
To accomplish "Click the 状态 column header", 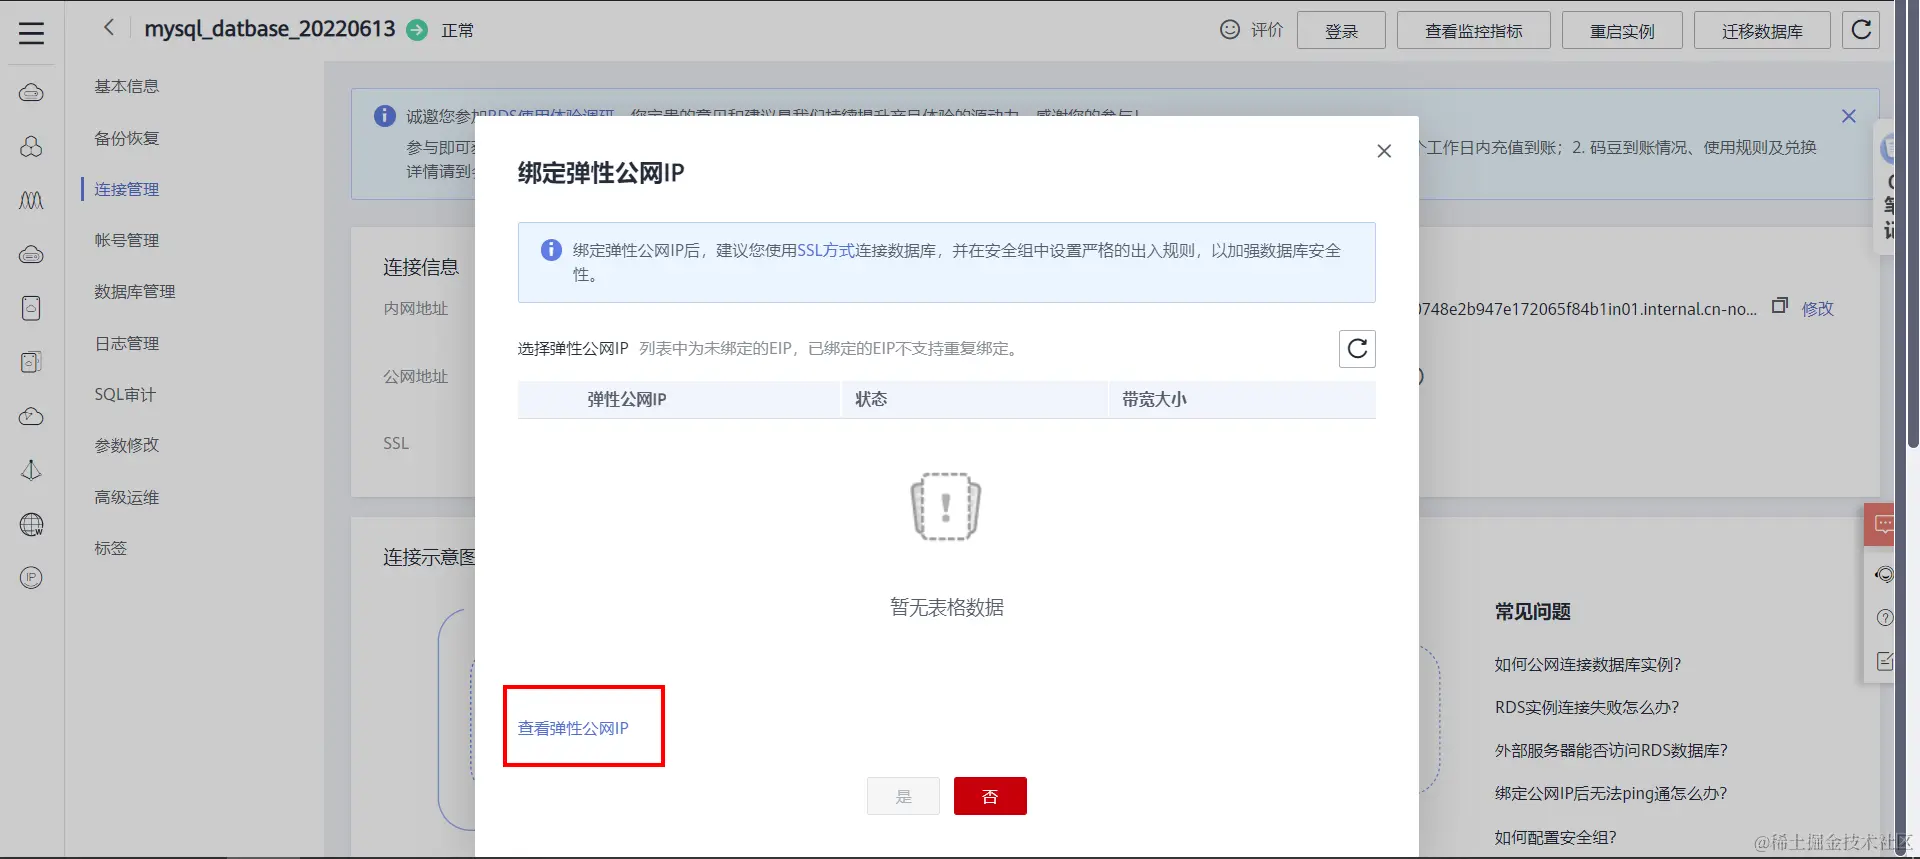I will click(x=975, y=399).
